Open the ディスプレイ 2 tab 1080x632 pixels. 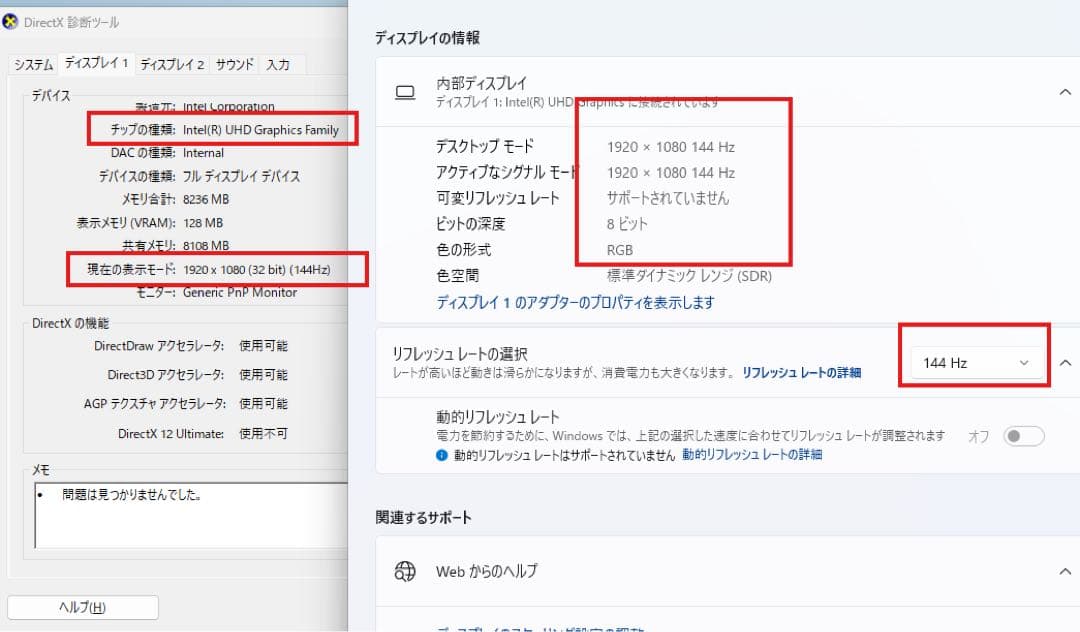click(x=172, y=65)
